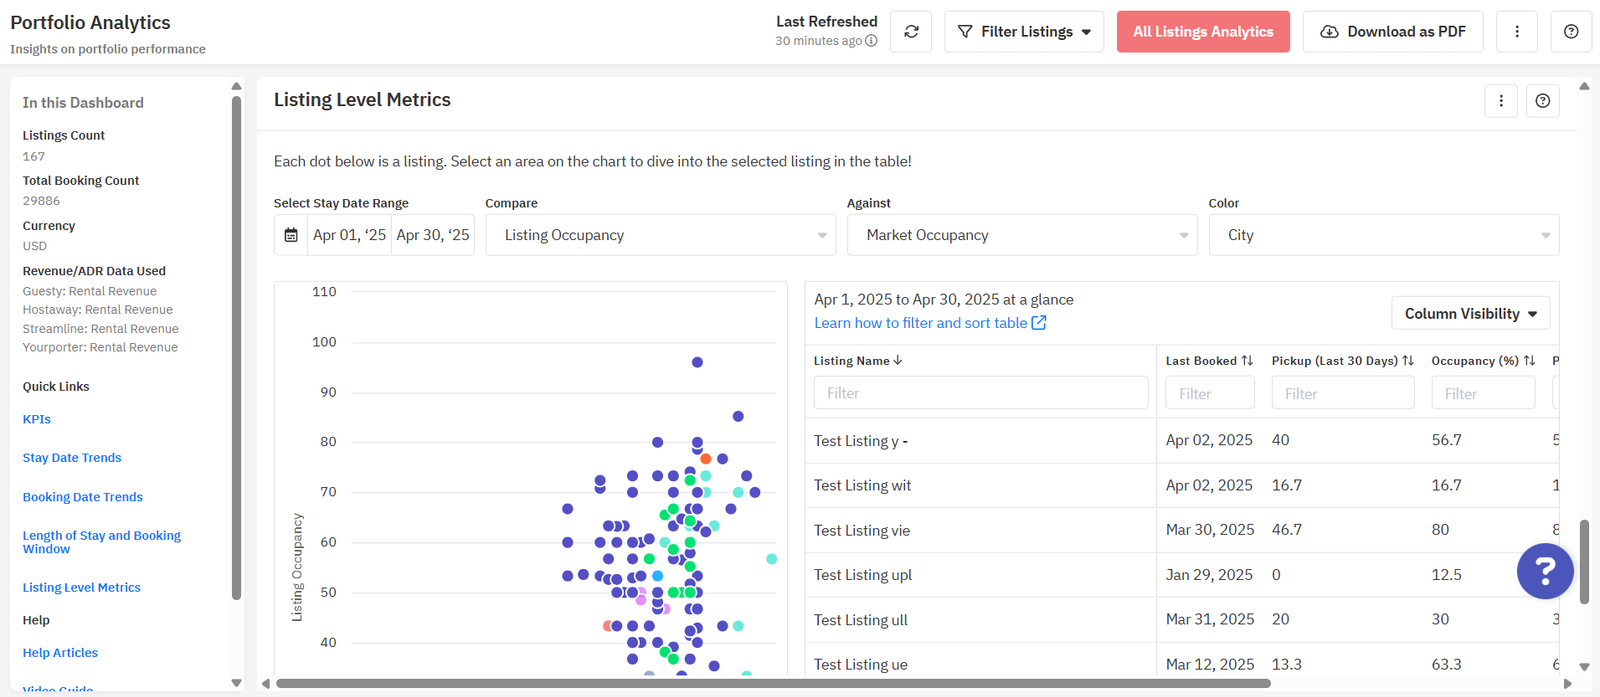Sort the Last Booked column
Viewport: 1600px width, 697px height.
coord(1247,360)
